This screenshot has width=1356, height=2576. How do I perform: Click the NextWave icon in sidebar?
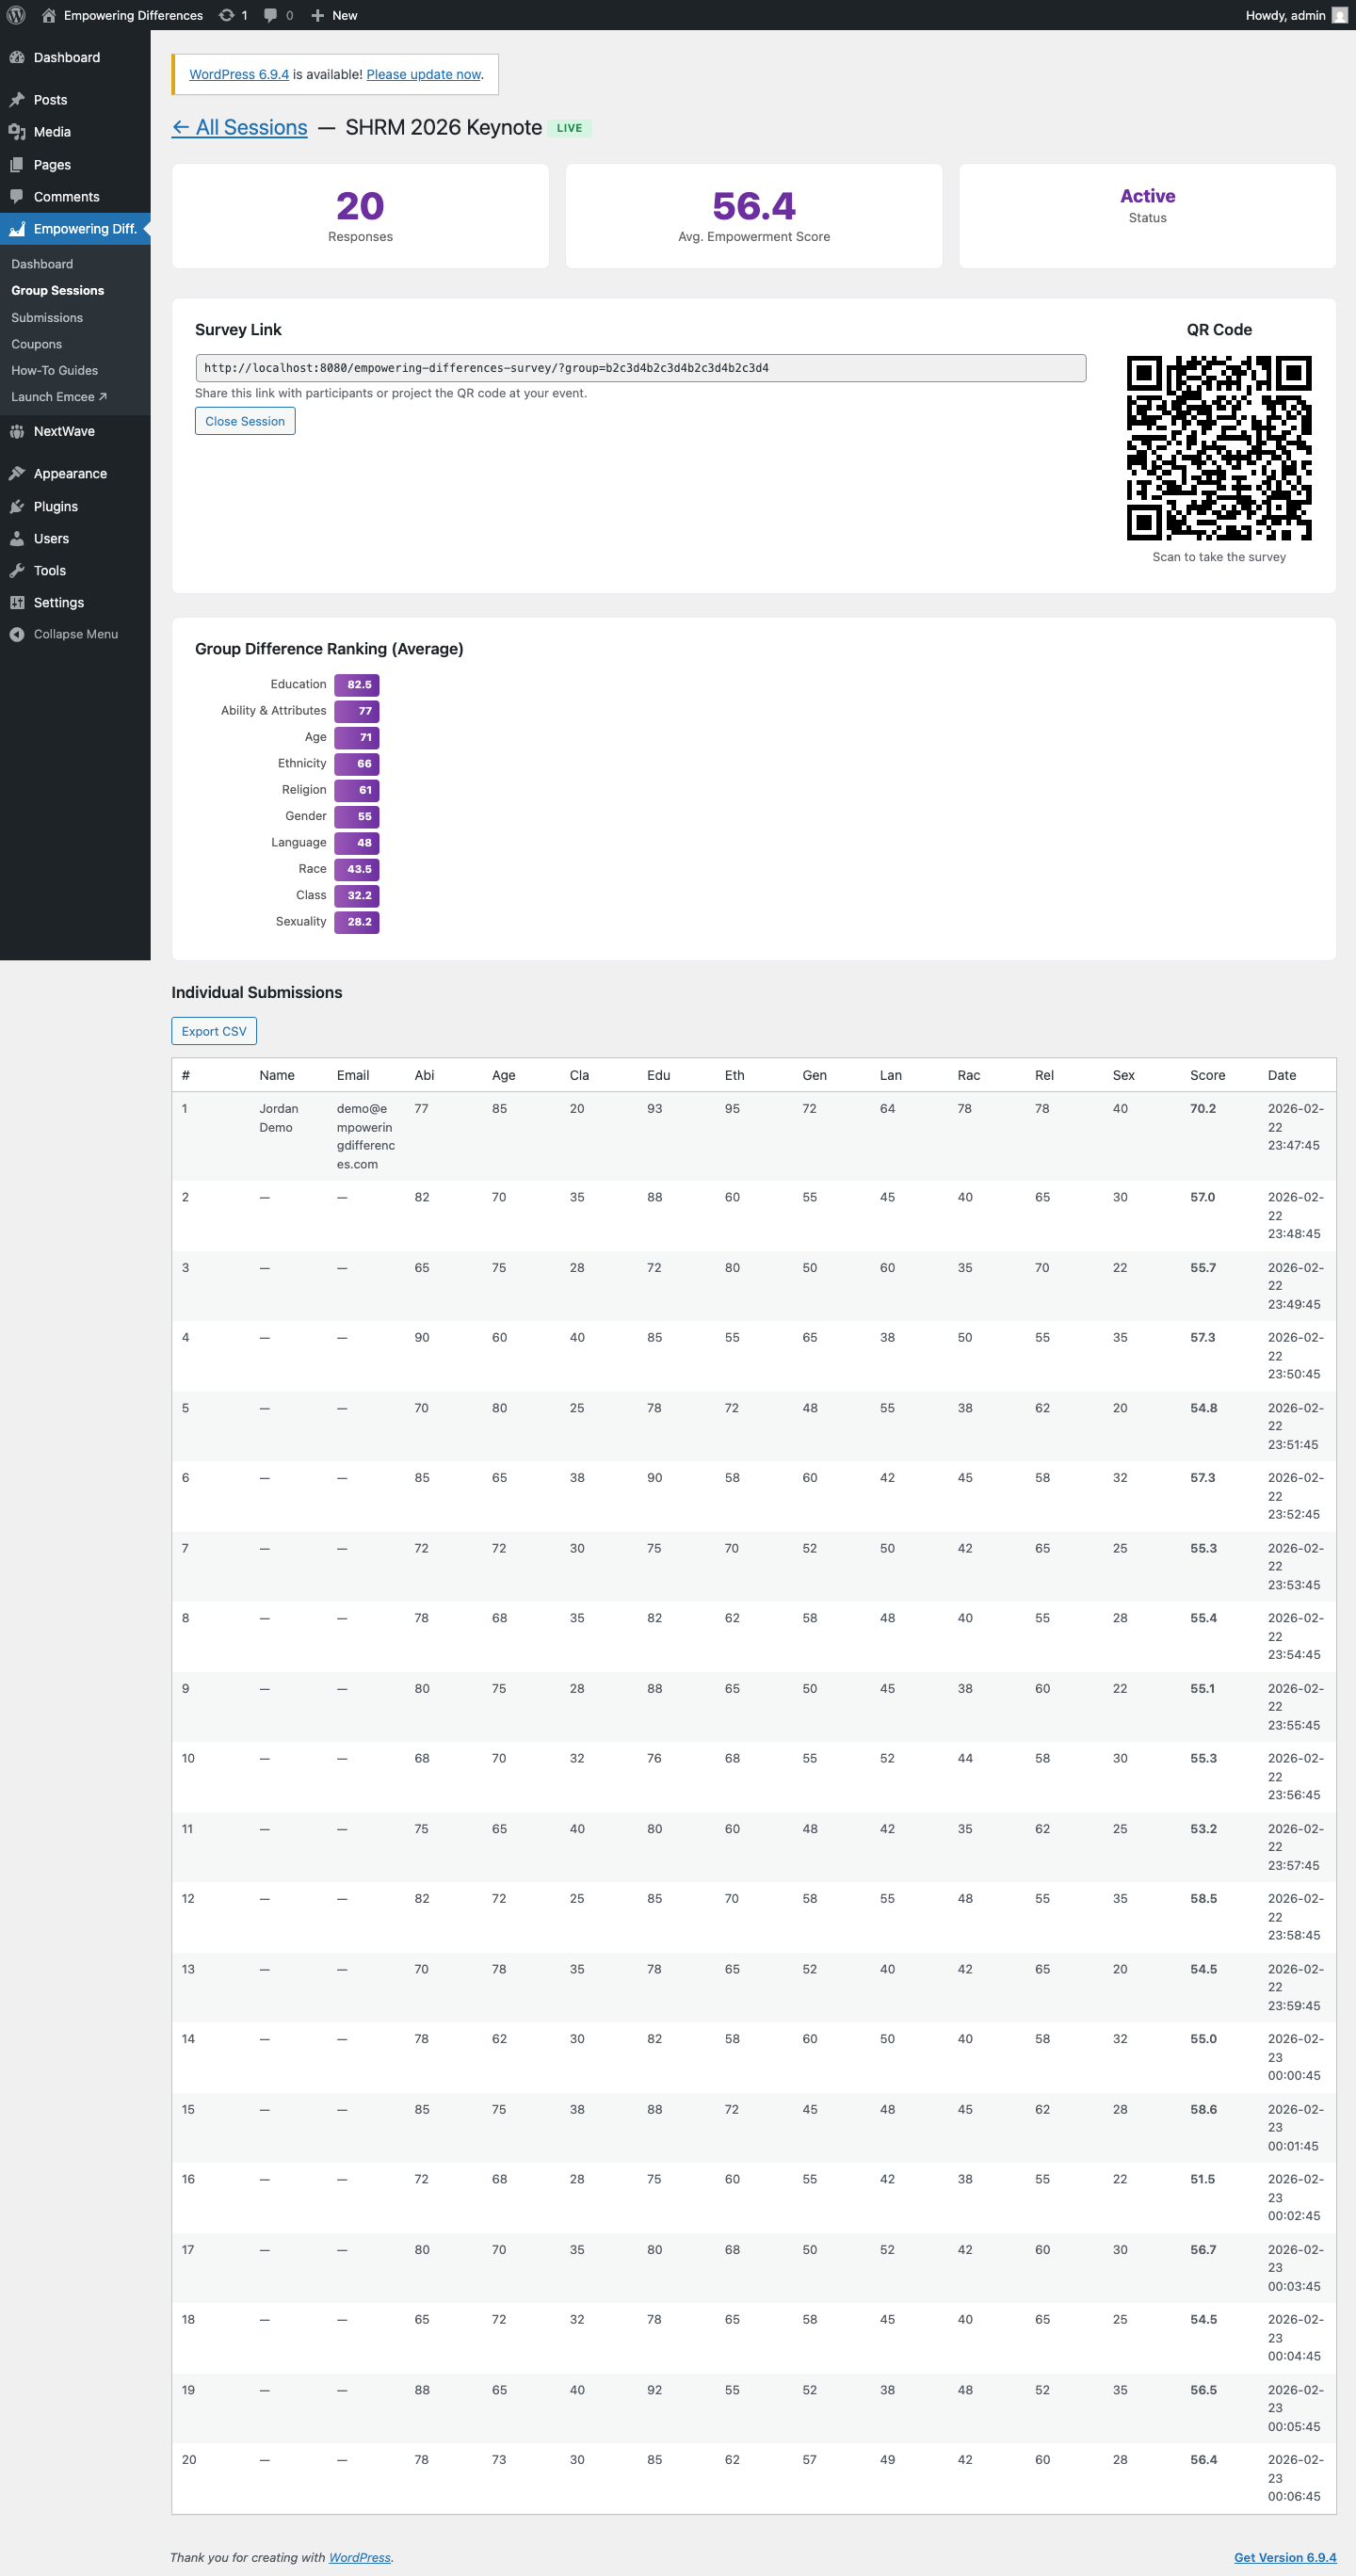pos(17,432)
